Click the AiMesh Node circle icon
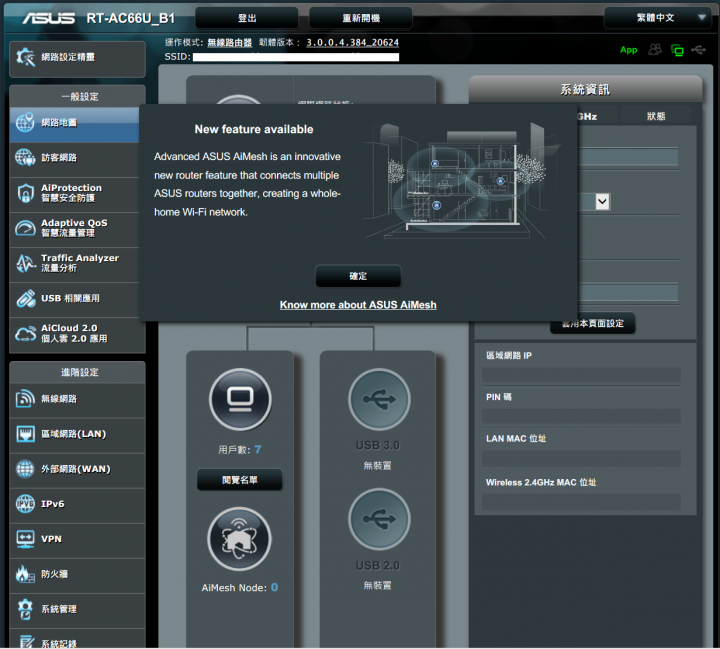The height and width of the screenshot is (649, 720). (x=239, y=539)
